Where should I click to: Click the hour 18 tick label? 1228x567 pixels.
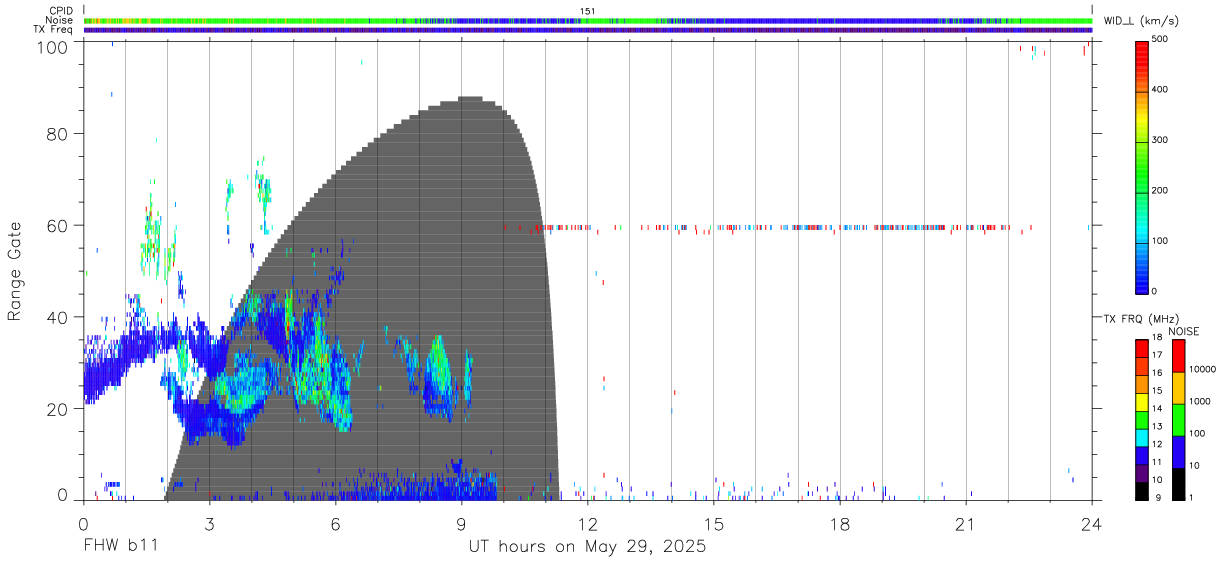pos(840,523)
